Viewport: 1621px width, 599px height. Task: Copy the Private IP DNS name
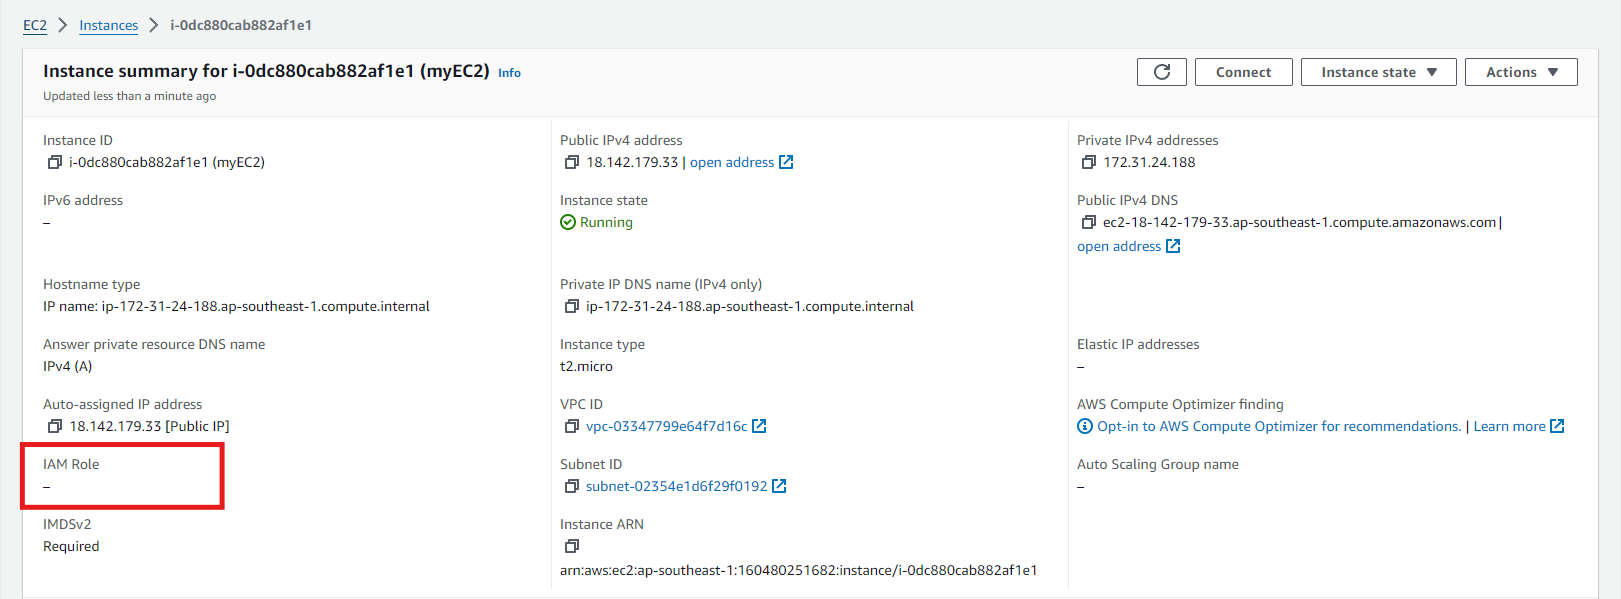(572, 306)
